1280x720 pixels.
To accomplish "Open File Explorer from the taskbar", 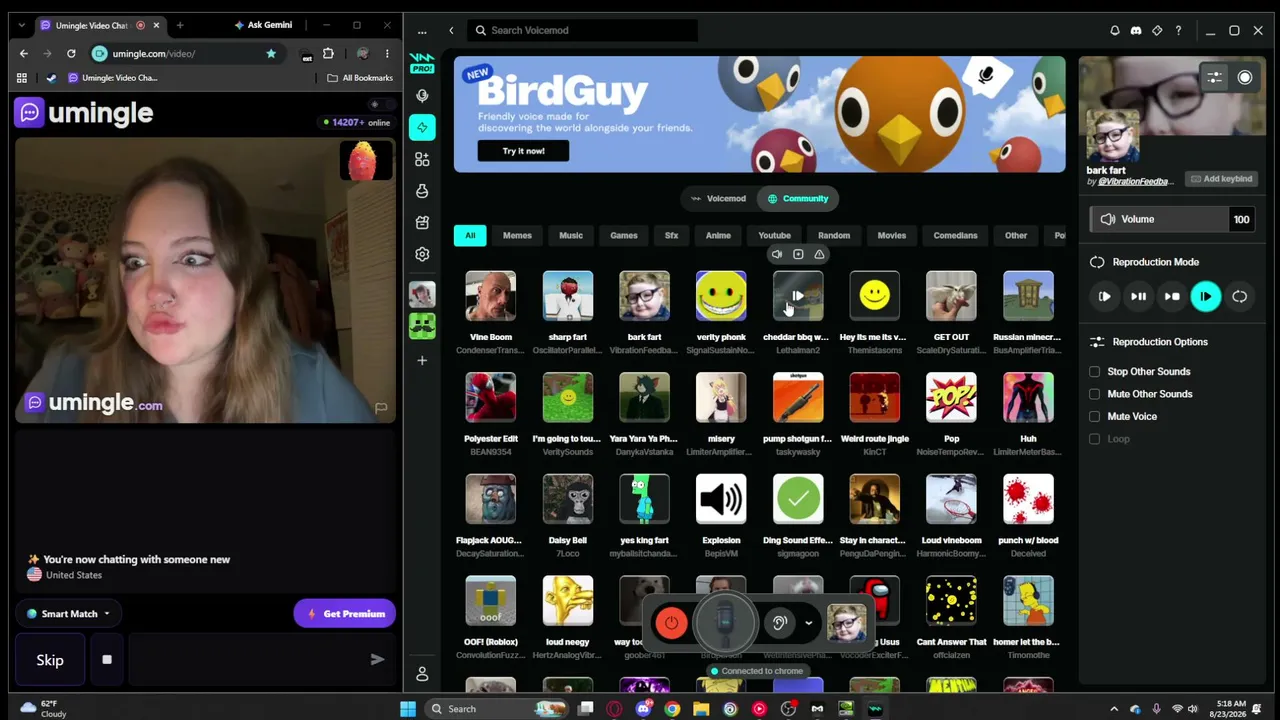I will click(701, 709).
